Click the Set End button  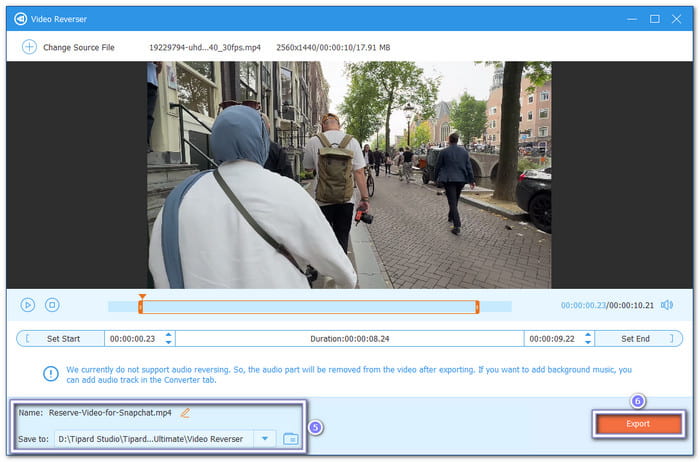pos(638,339)
